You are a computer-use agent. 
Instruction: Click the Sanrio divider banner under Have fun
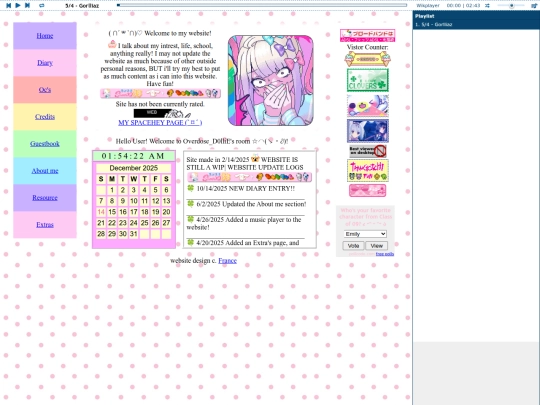point(160,93)
